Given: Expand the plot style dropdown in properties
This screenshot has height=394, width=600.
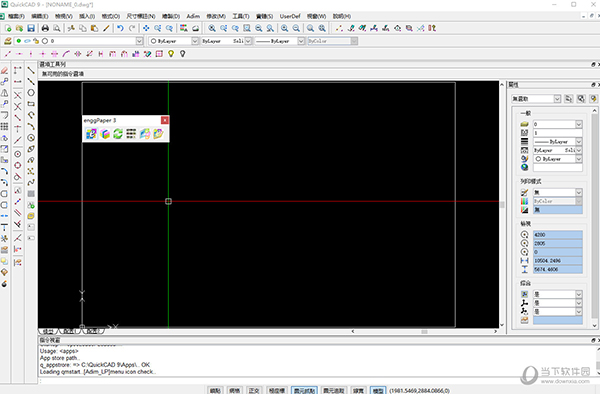Looking at the screenshot, I should click(579, 192).
